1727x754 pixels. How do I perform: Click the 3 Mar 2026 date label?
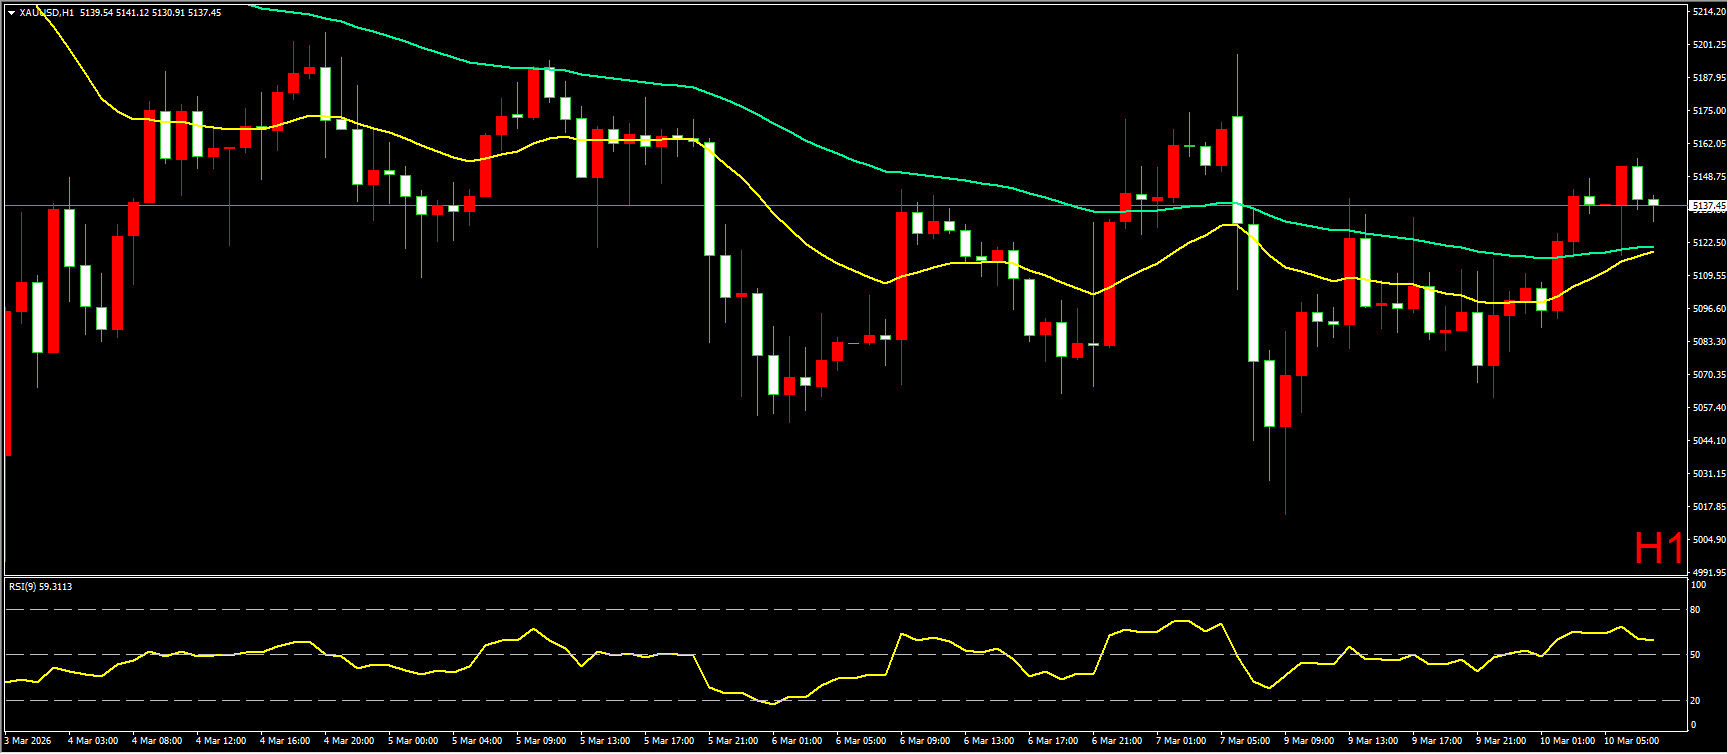click(x=28, y=741)
